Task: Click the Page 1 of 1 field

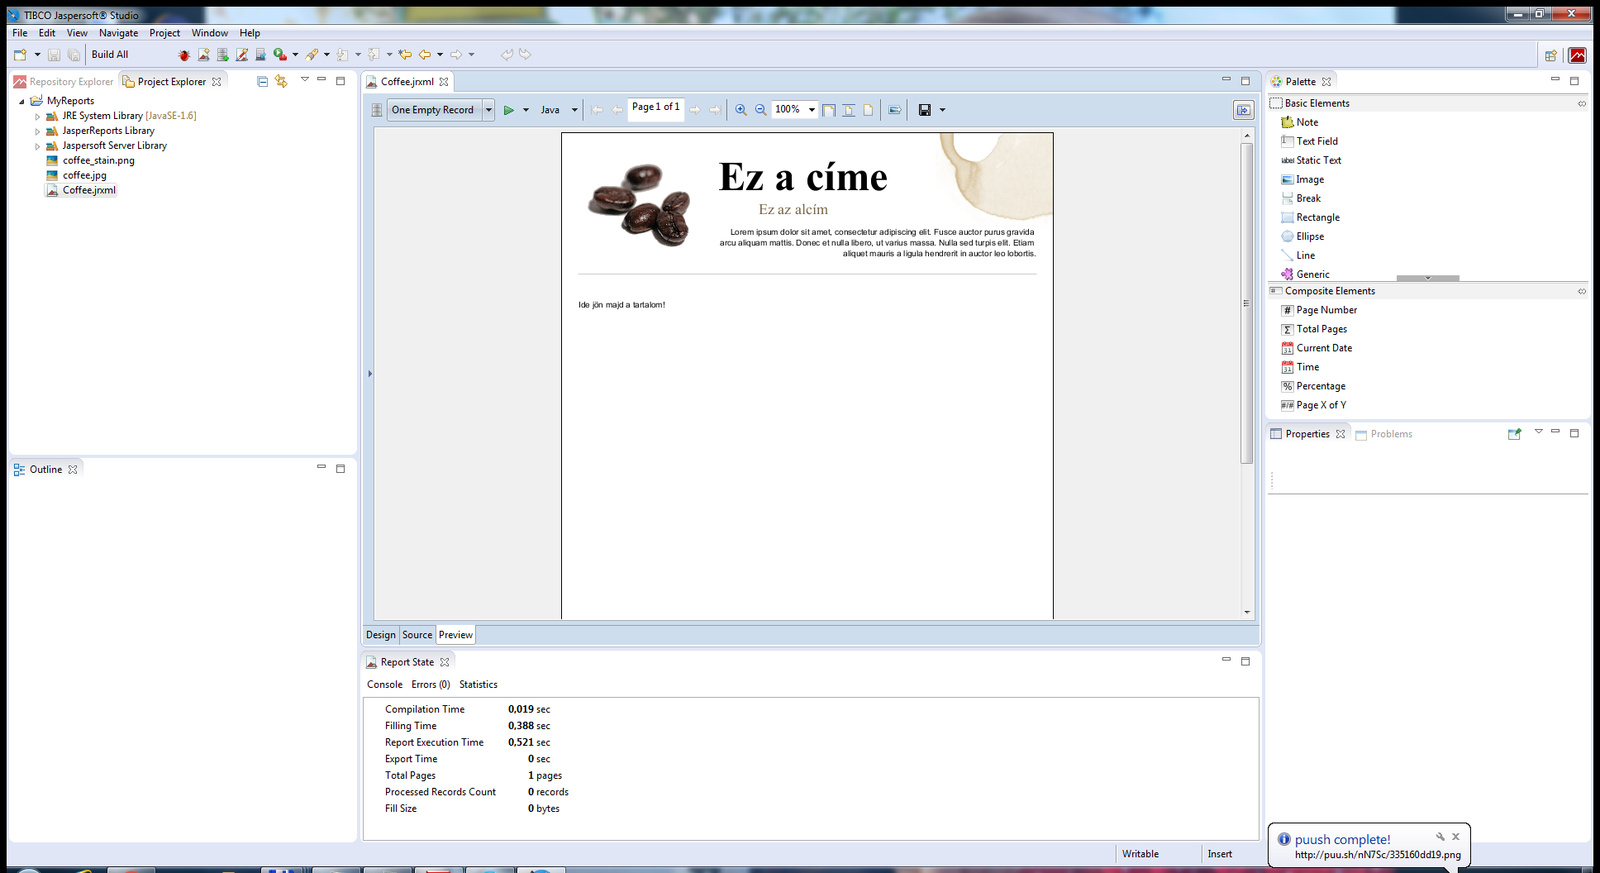Action: 656,108
